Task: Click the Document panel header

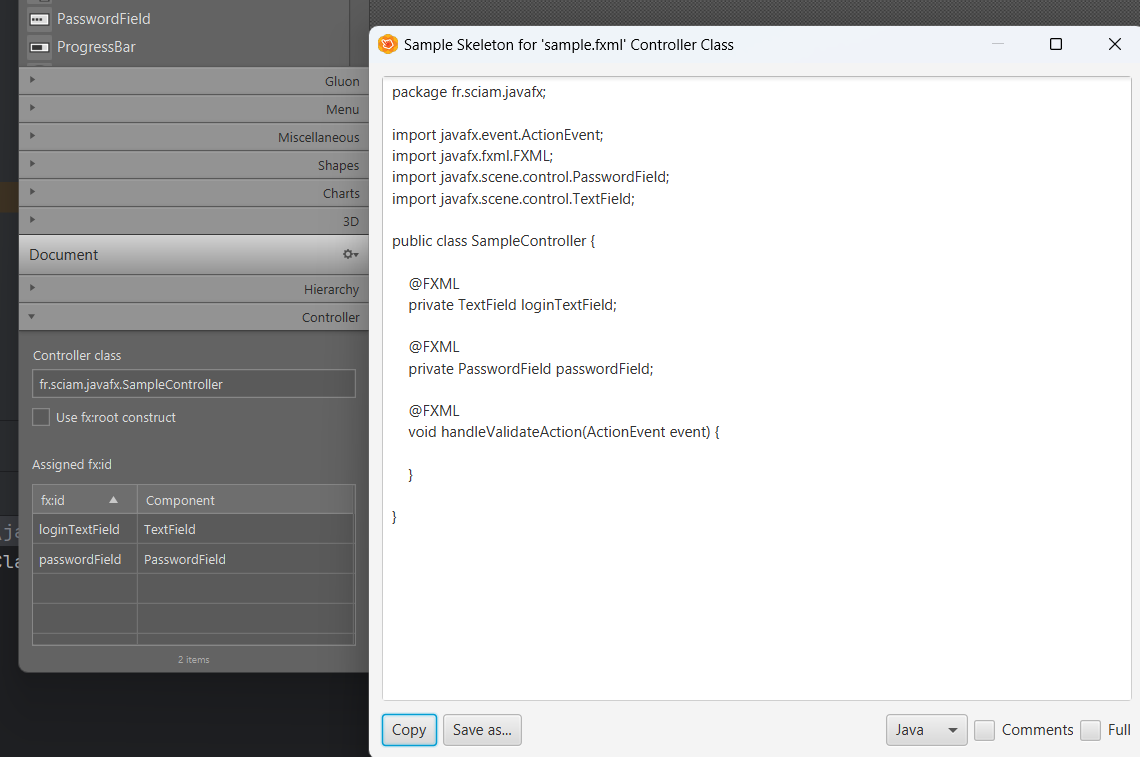Action: (194, 255)
